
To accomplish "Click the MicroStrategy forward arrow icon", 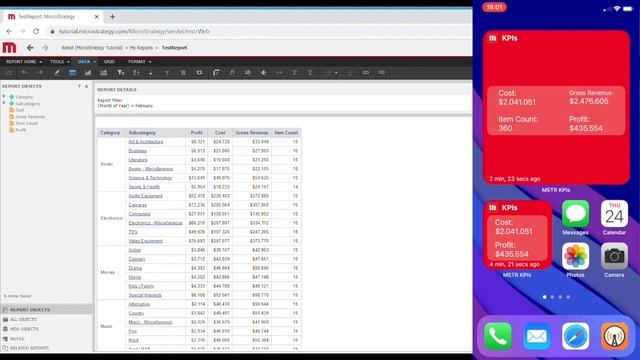I will [45, 48].
